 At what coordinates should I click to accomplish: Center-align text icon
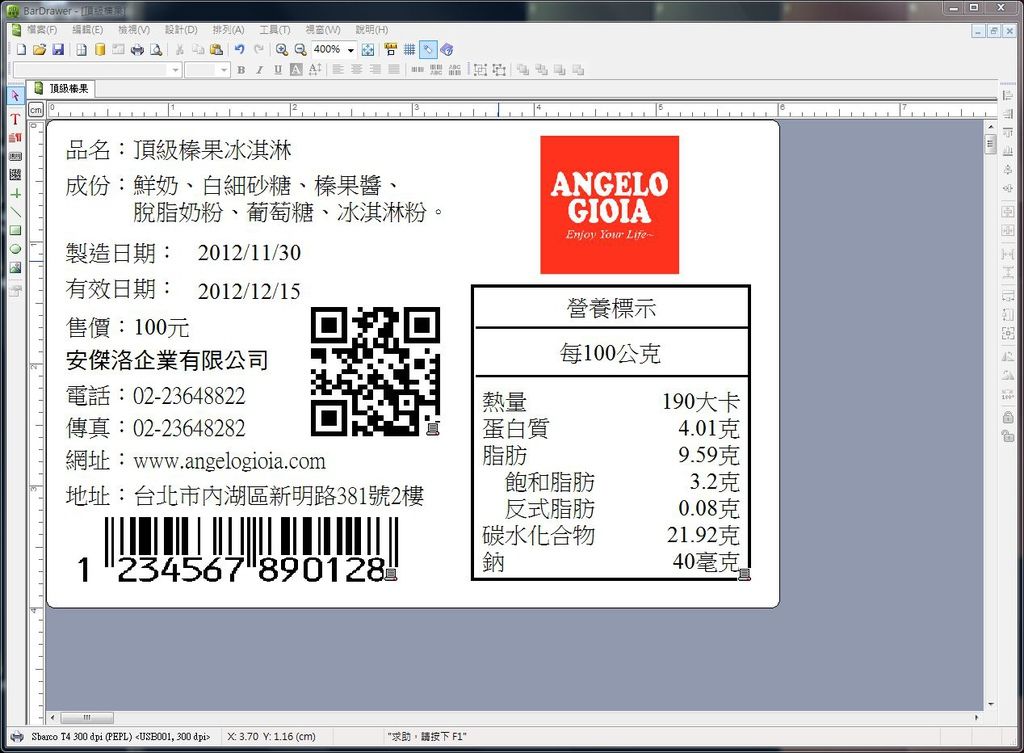(357, 70)
